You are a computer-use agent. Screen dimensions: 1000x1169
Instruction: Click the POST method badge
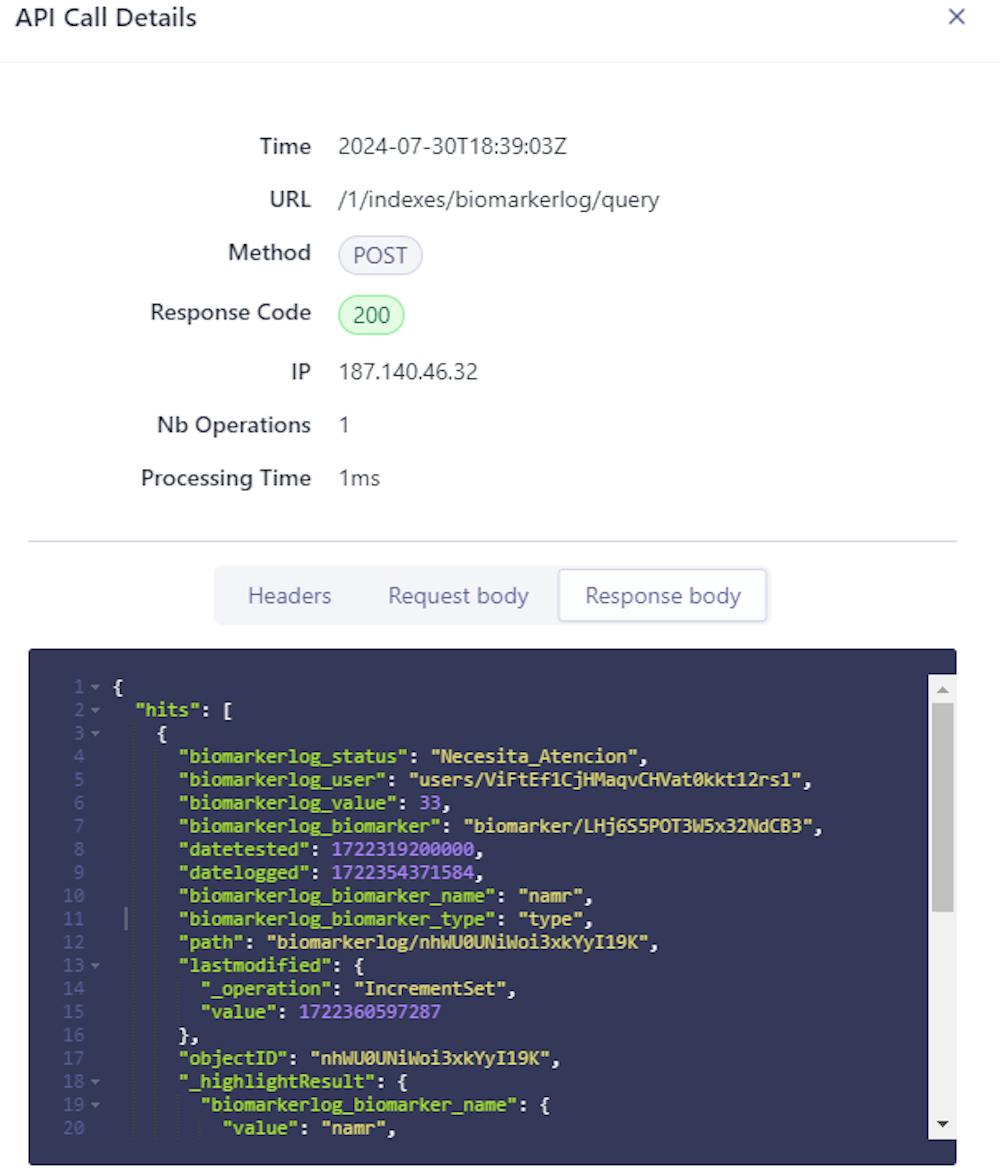point(380,255)
